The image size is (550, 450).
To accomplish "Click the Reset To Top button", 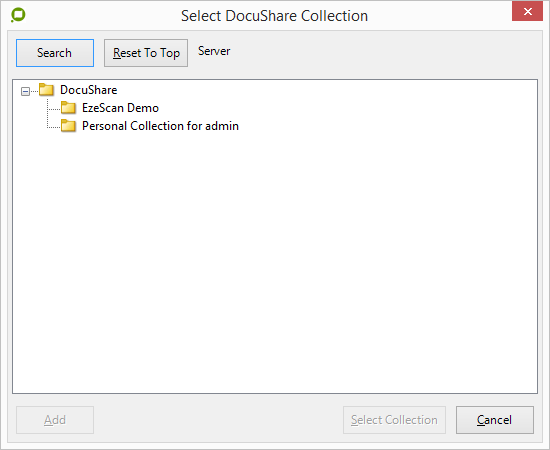I will coord(146,53).
